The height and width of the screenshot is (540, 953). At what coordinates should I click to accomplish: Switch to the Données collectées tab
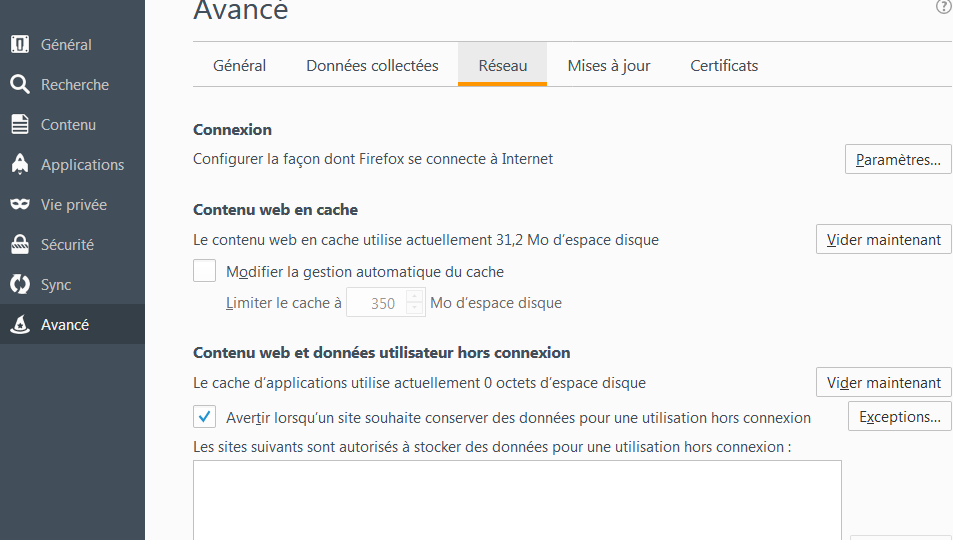372,65
